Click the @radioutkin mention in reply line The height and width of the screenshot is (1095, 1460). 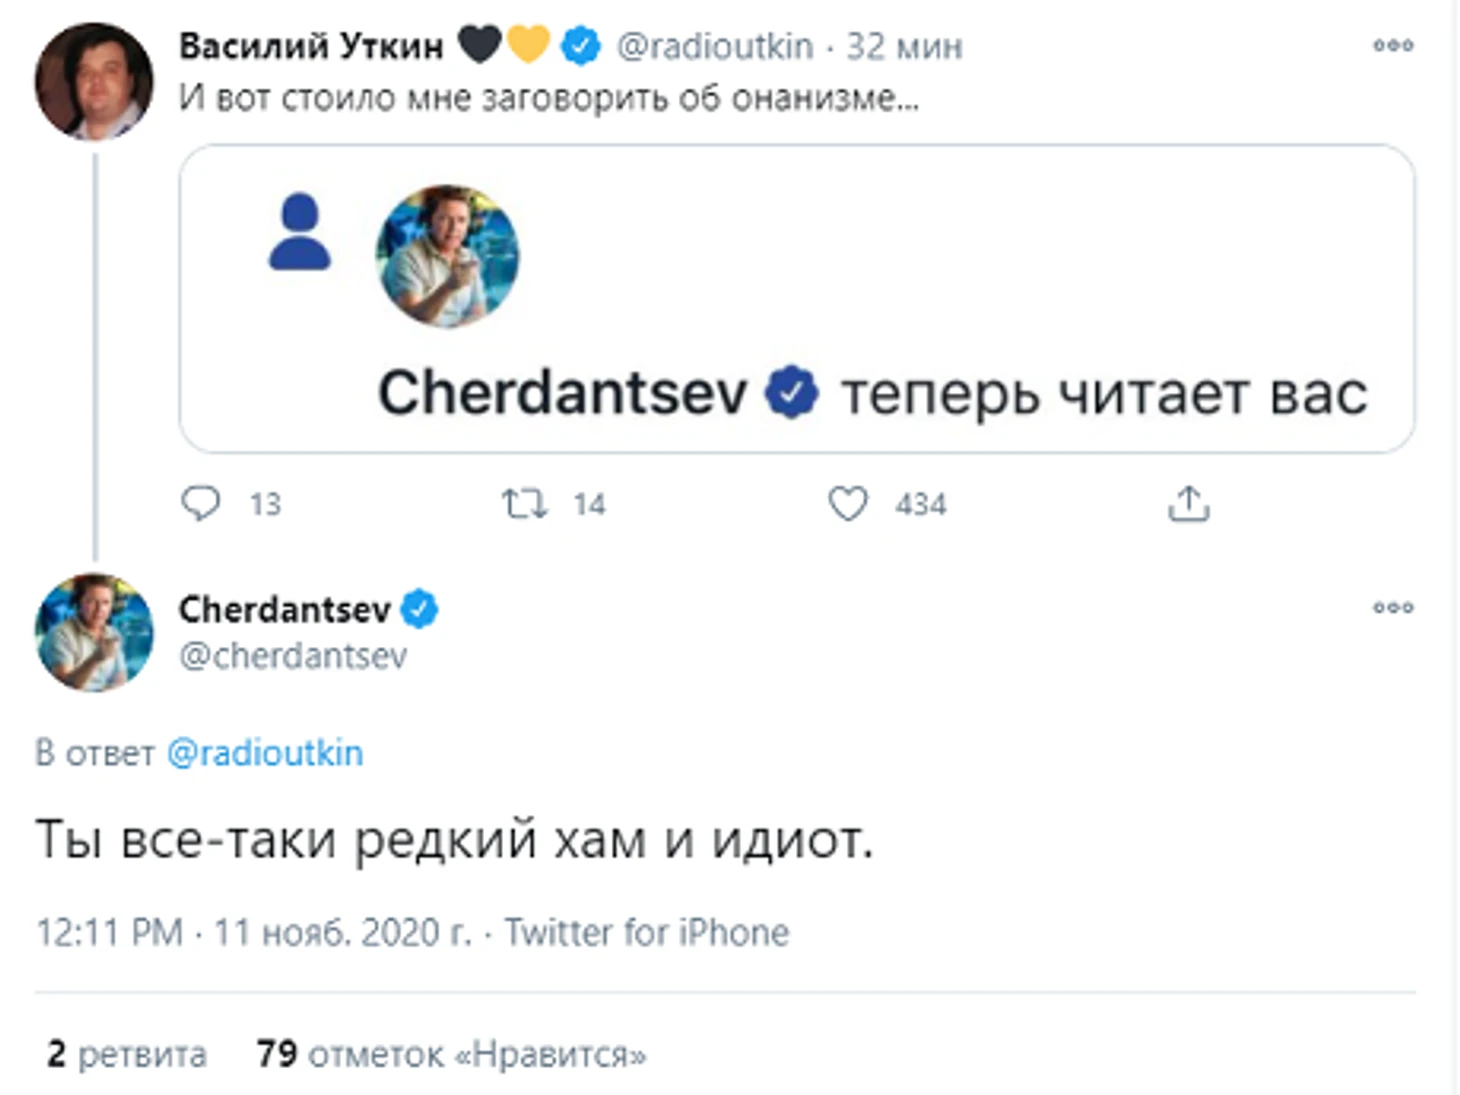(265, 753)
